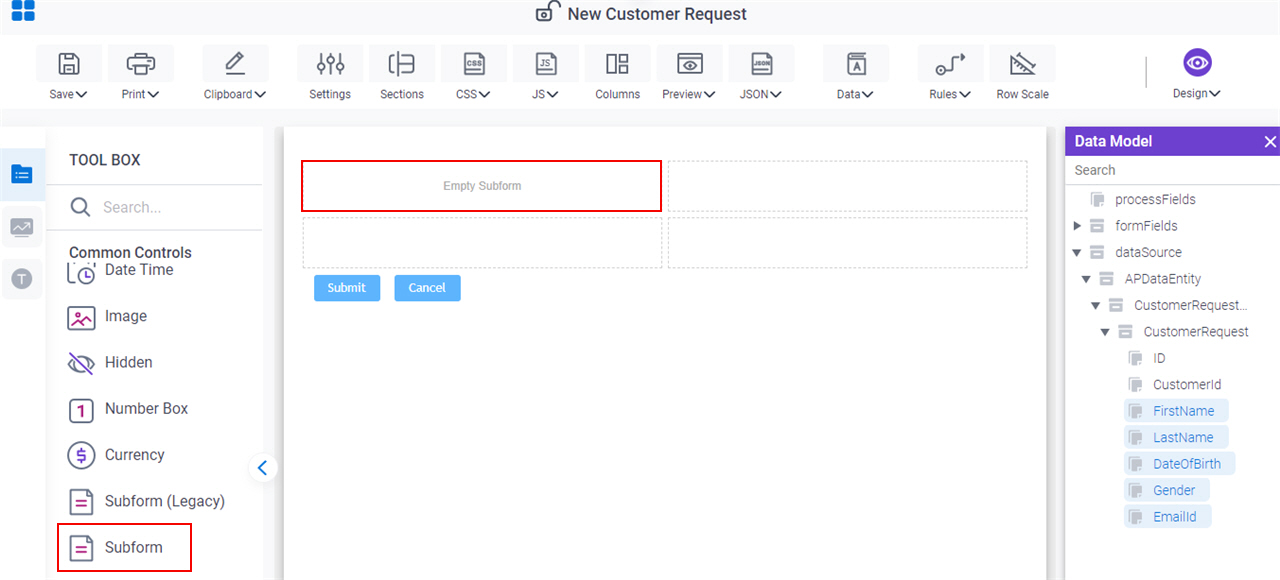Image resolution: width=1280 pixels, height=580 pixels.
Task: Open the Save dropdown arrow
Action: click(x=82, y=94)
